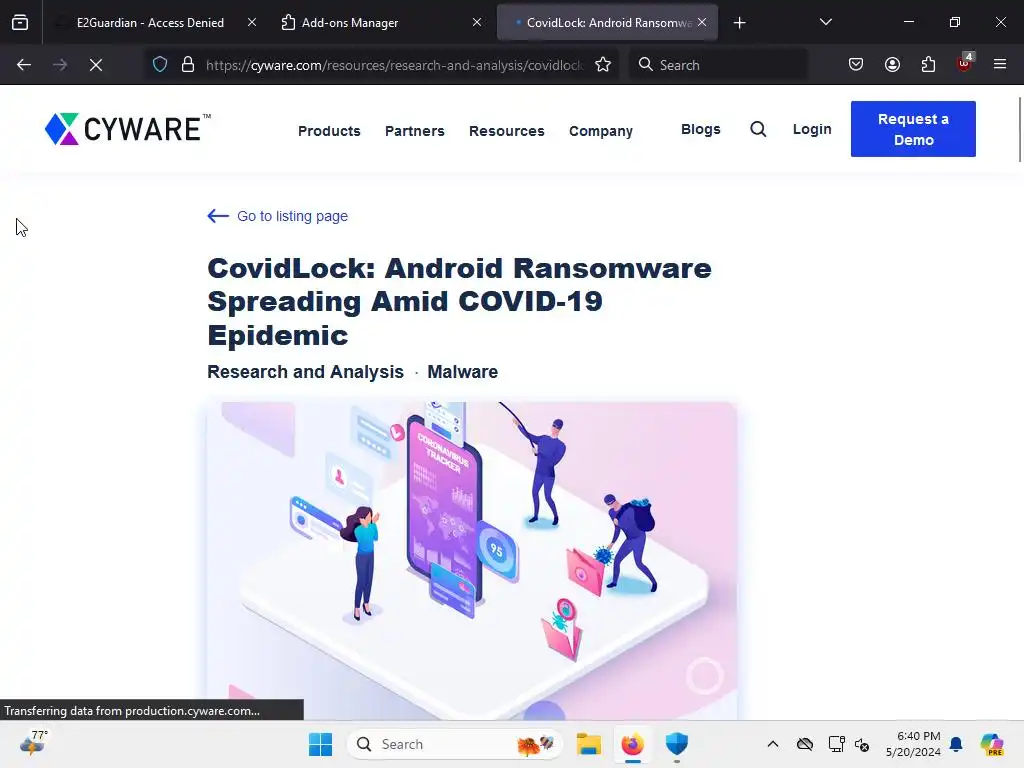Open the Company menu
Screen dimensions: 1024x768
point(601,131)
